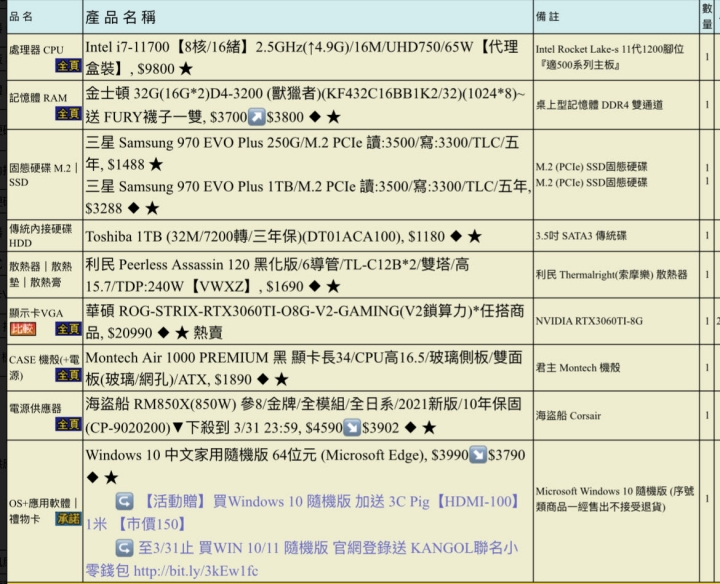Click 品名 column header
This screenshot has width=720, height=584.
(21, 17)
